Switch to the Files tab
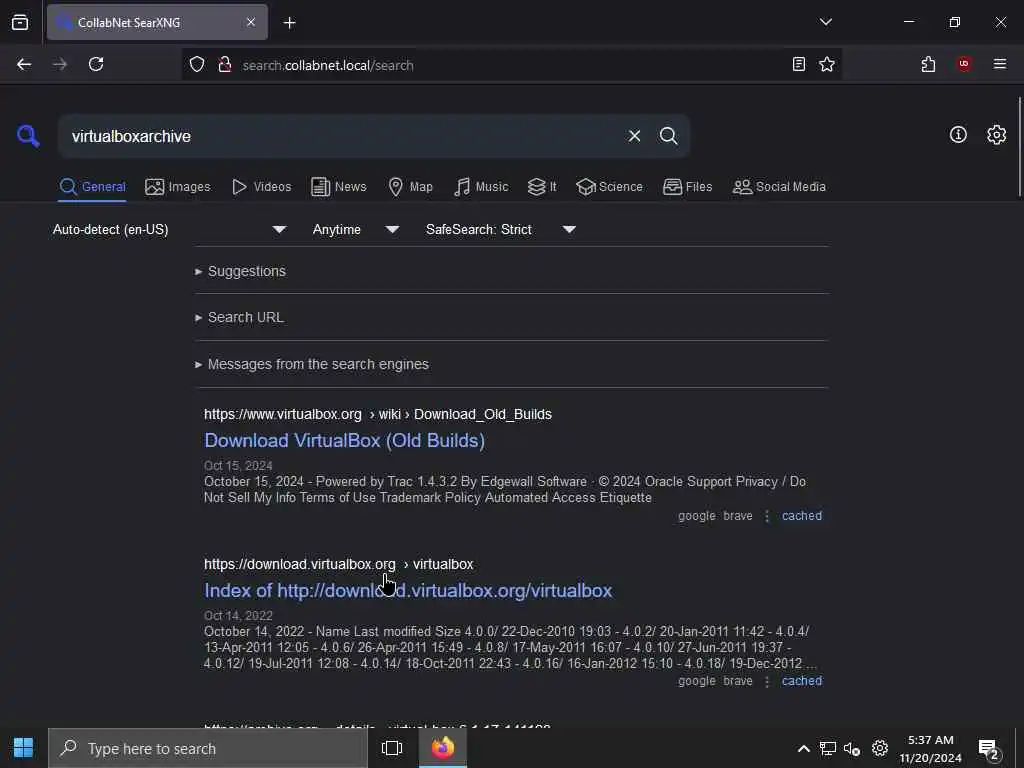Viewport: 1024px width, 768px height. coord(687,187)
